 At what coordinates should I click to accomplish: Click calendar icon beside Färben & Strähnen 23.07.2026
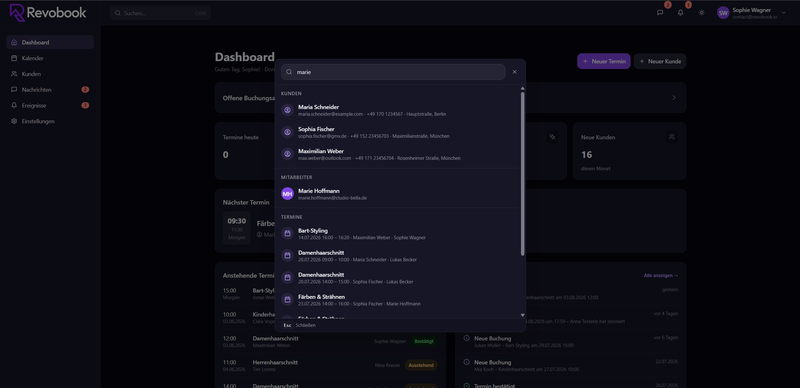point(287,300)
